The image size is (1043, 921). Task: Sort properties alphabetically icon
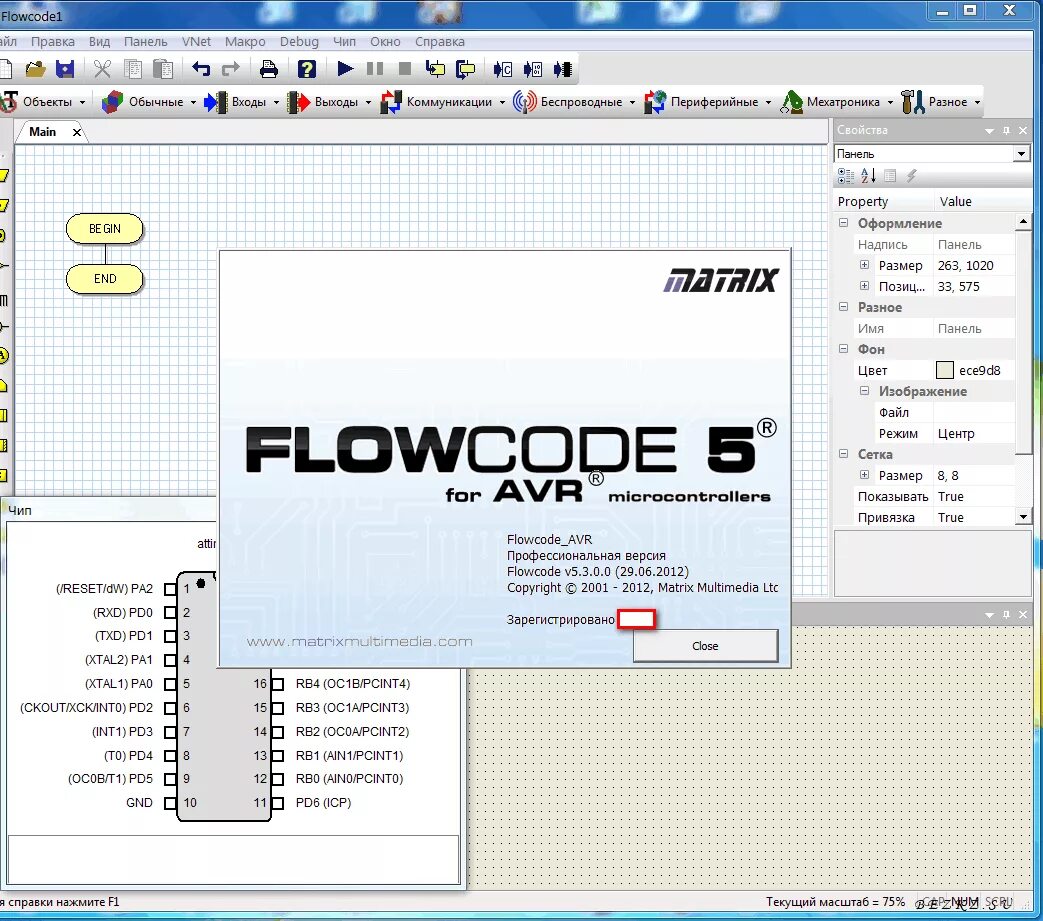click(x=868, y=176)
